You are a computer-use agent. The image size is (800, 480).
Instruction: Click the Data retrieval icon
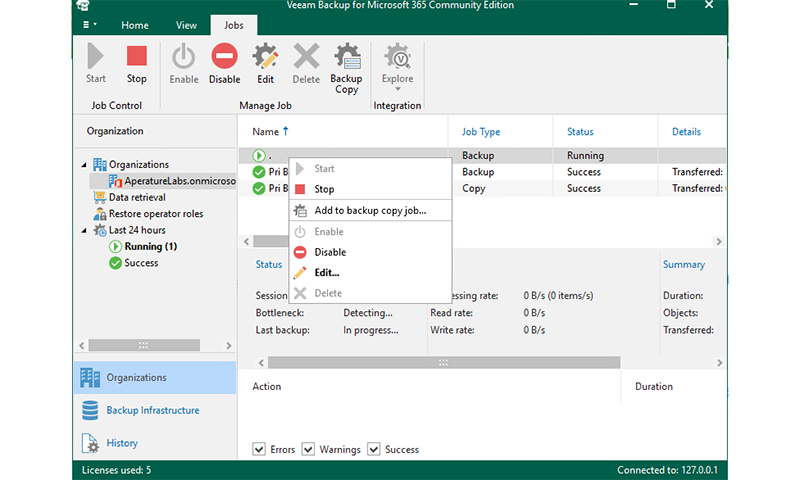point(99,197)
